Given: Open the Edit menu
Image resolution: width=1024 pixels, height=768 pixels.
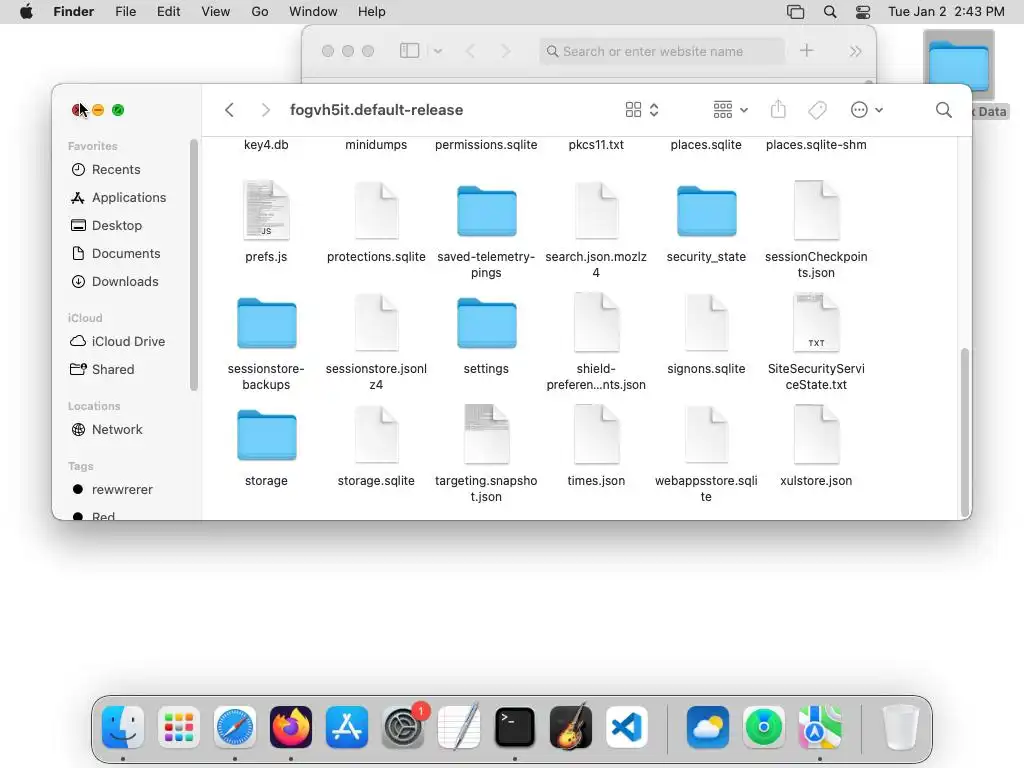Looking at the screenshot, I should [x=168, y=12].
